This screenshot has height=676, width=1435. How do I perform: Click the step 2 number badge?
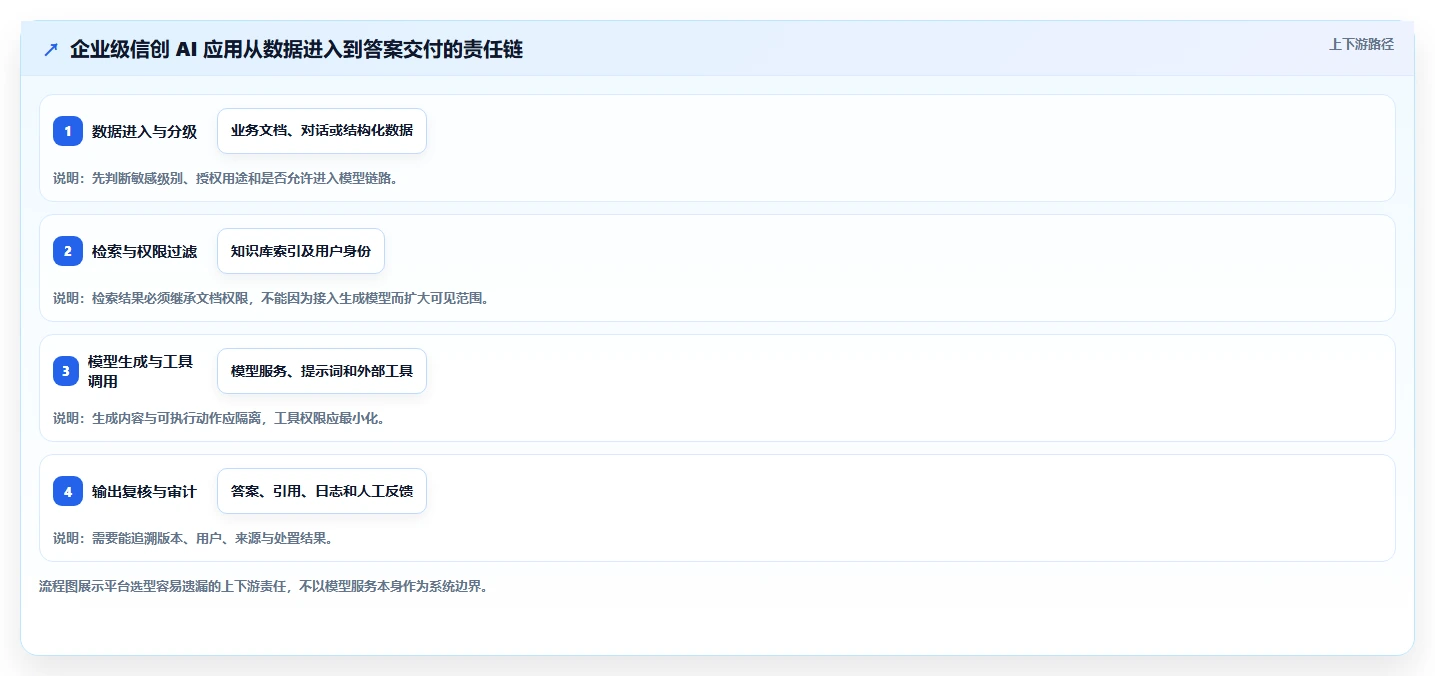68,251
